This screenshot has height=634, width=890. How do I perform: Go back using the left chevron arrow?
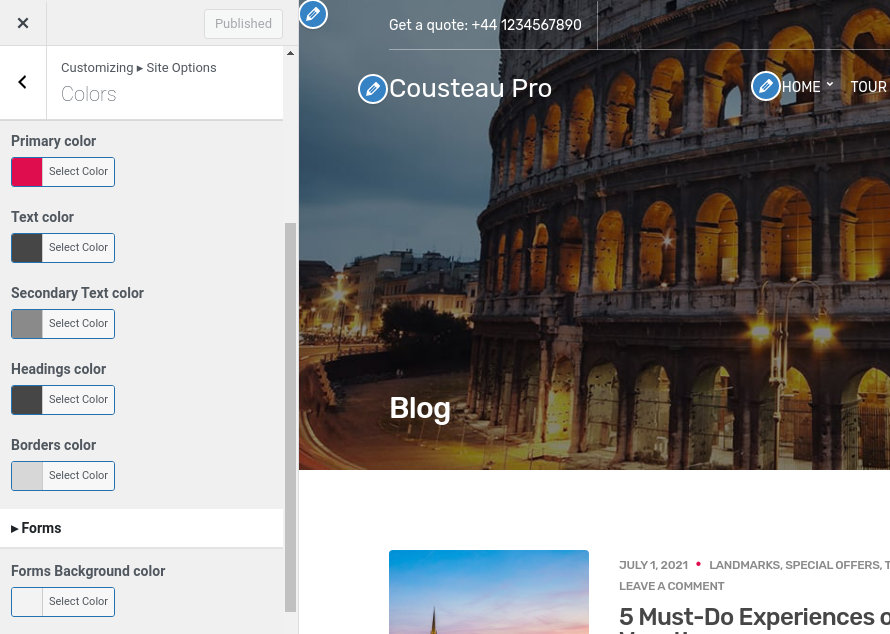[23, 82]
